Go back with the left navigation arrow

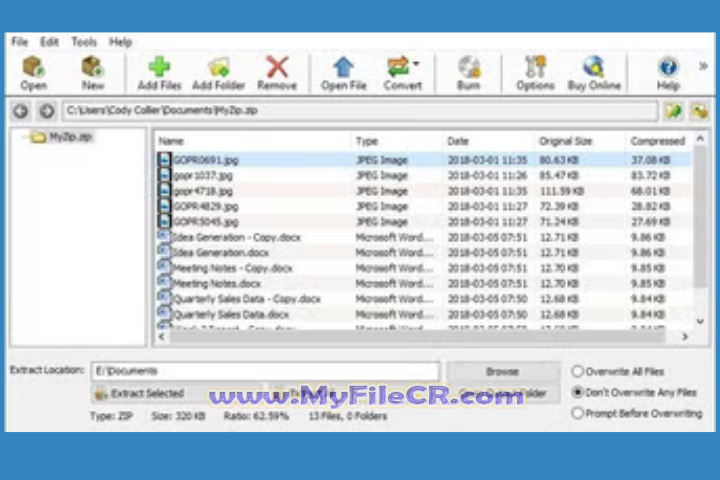[21, 111]
